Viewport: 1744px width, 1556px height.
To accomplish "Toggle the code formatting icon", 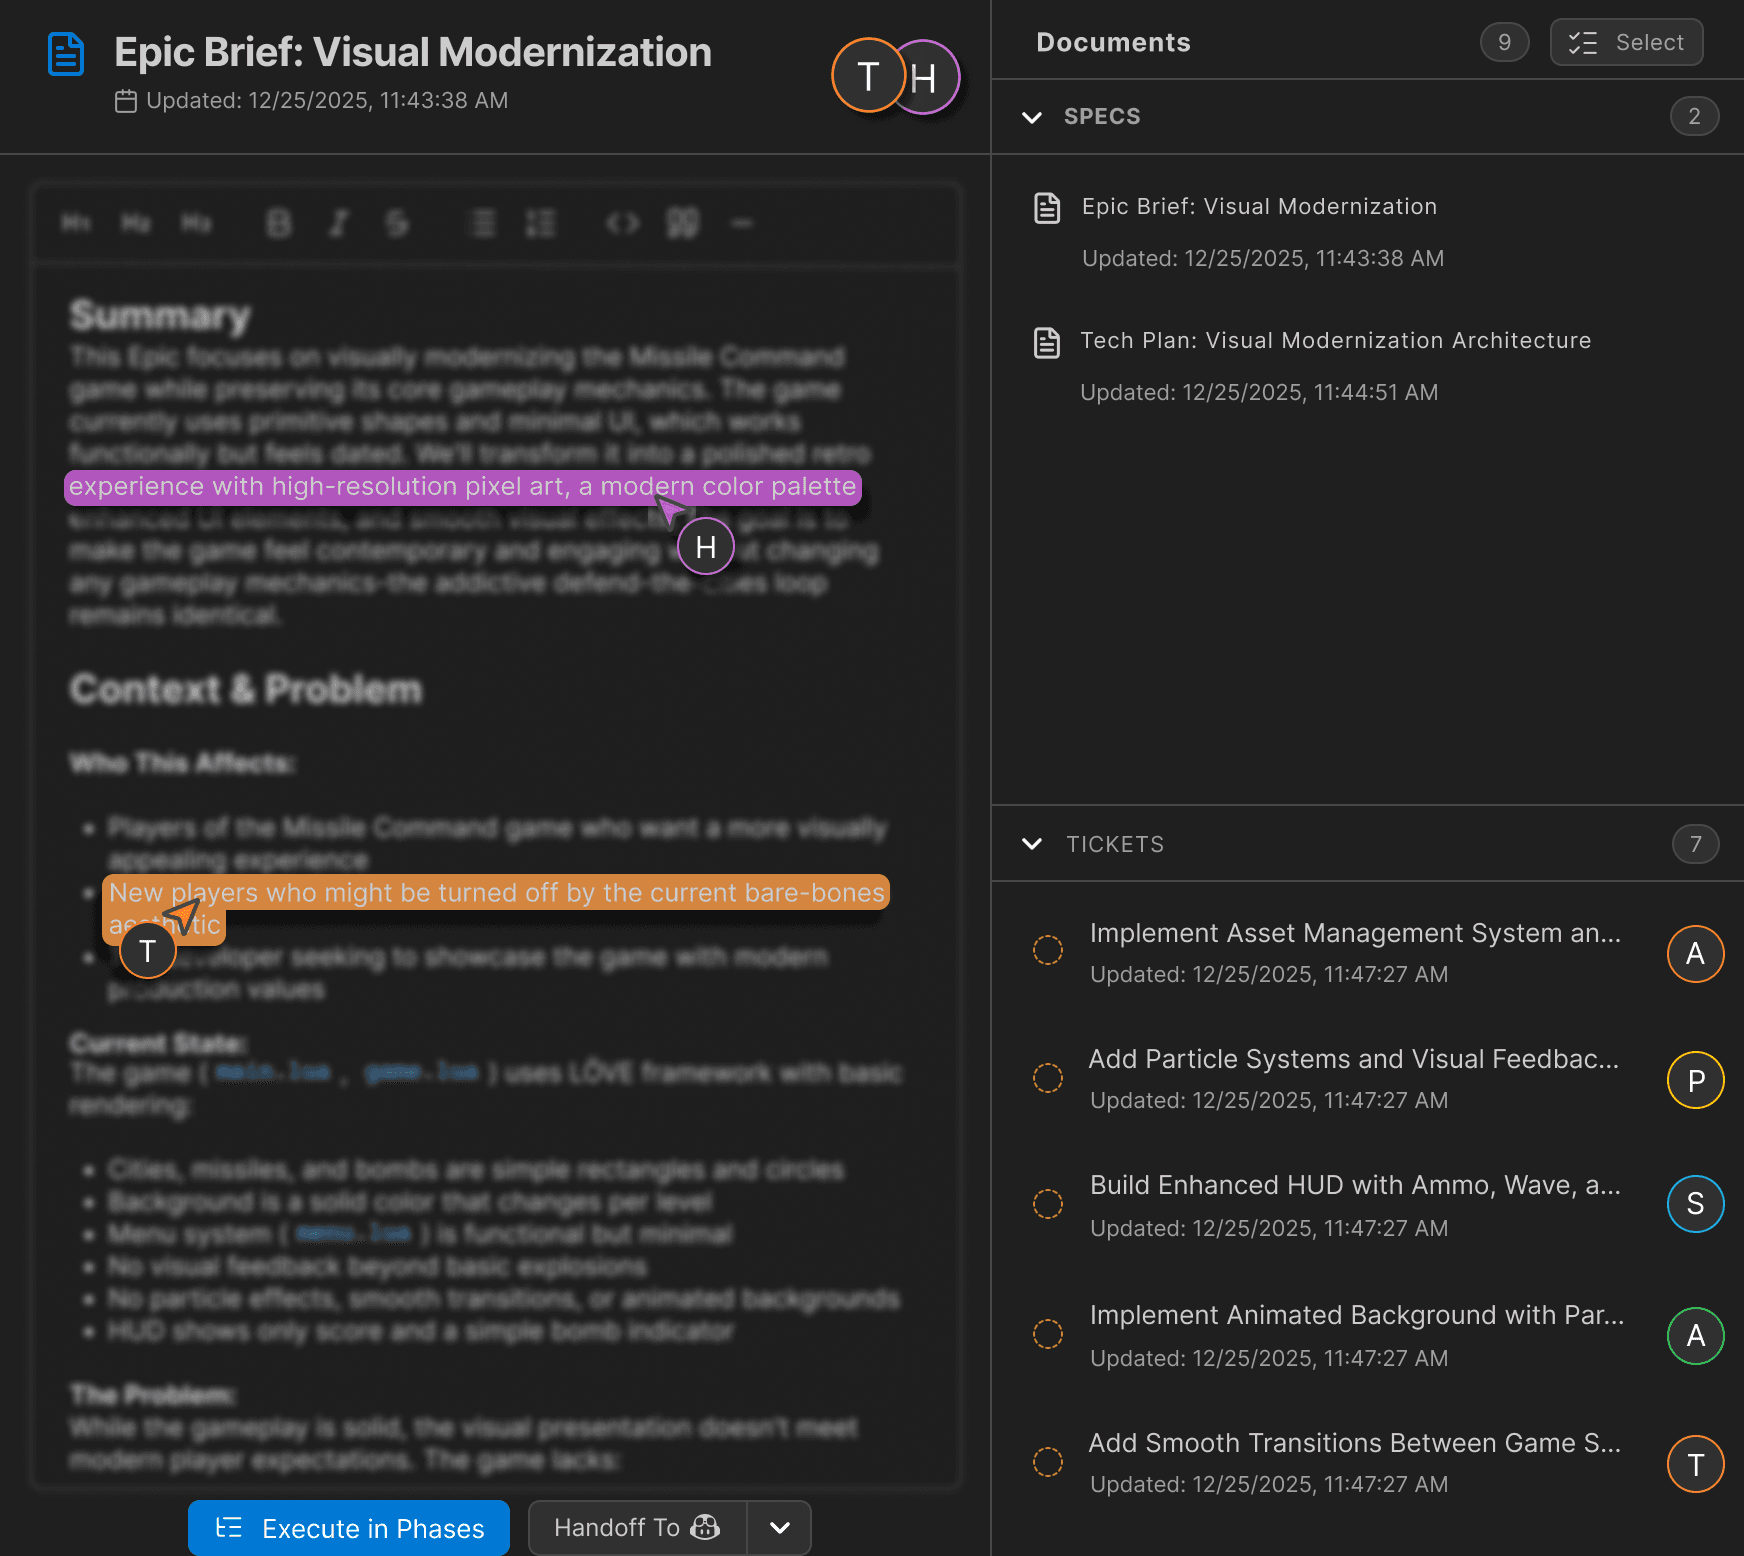I will click(x=623, y=223).
